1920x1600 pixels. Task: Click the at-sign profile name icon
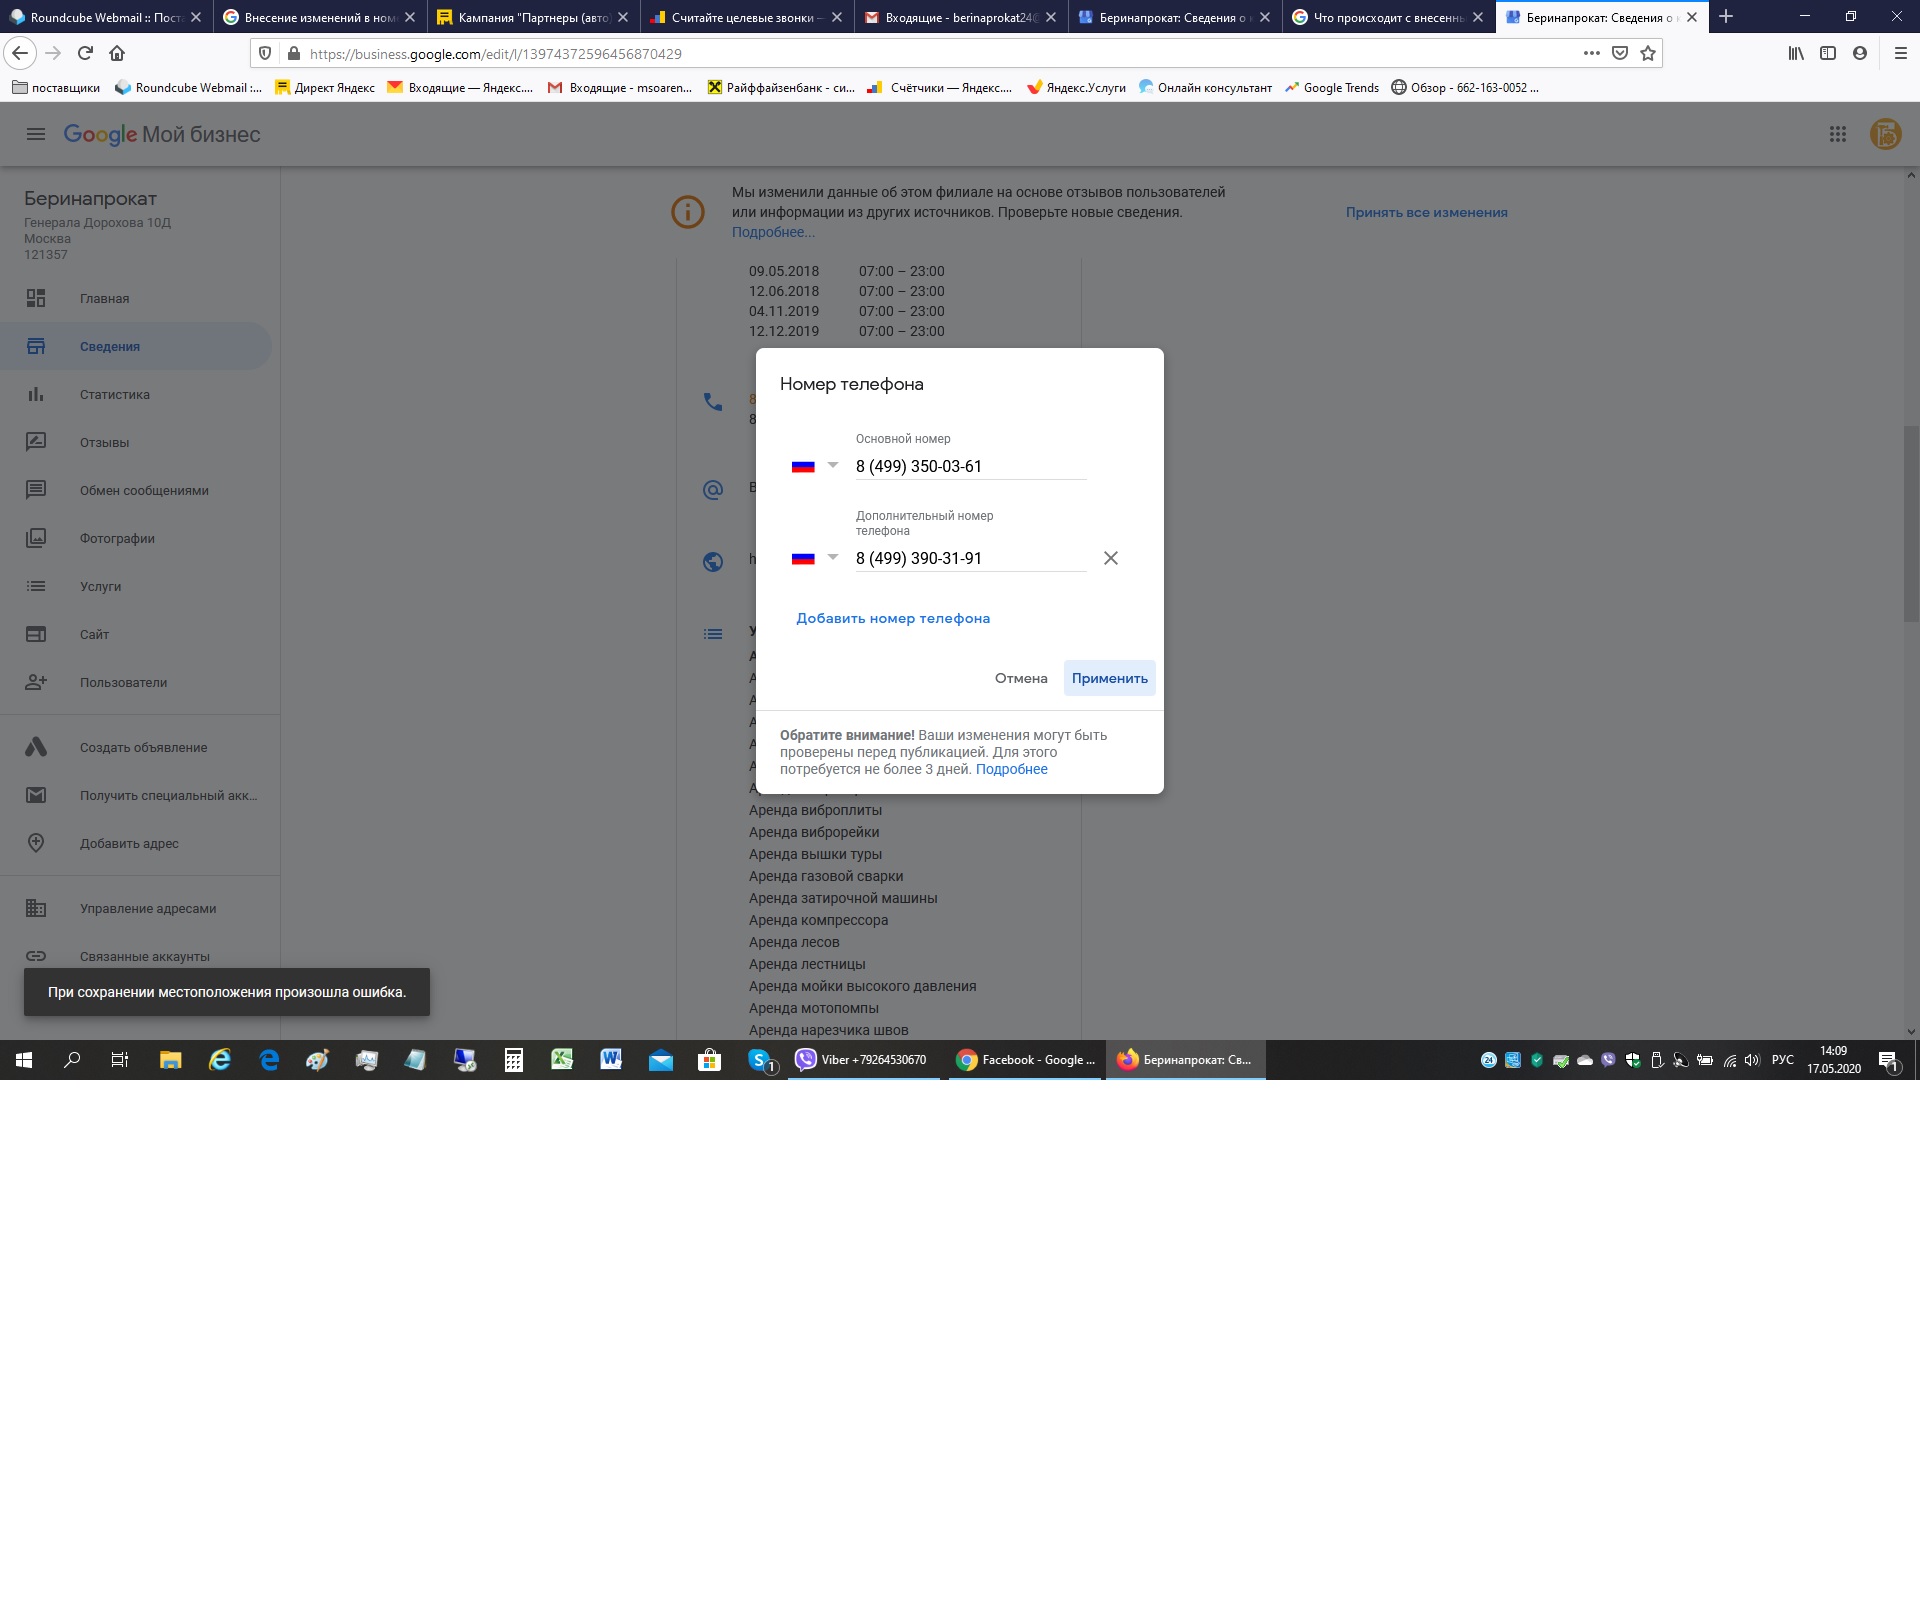(713, 490)
